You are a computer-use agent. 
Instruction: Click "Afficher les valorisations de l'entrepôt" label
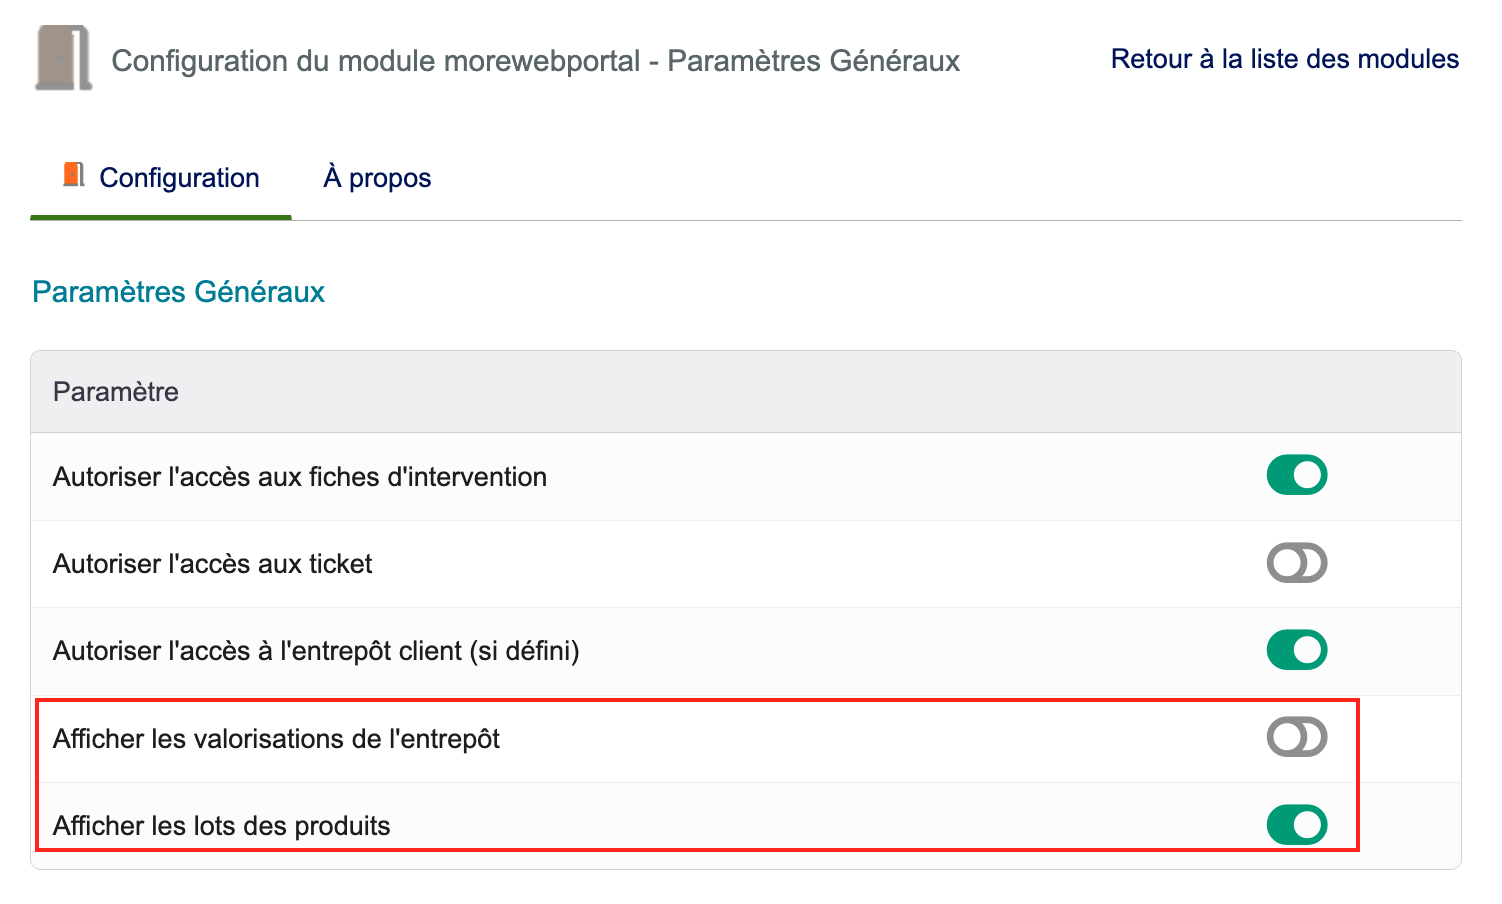click(276, 739)
